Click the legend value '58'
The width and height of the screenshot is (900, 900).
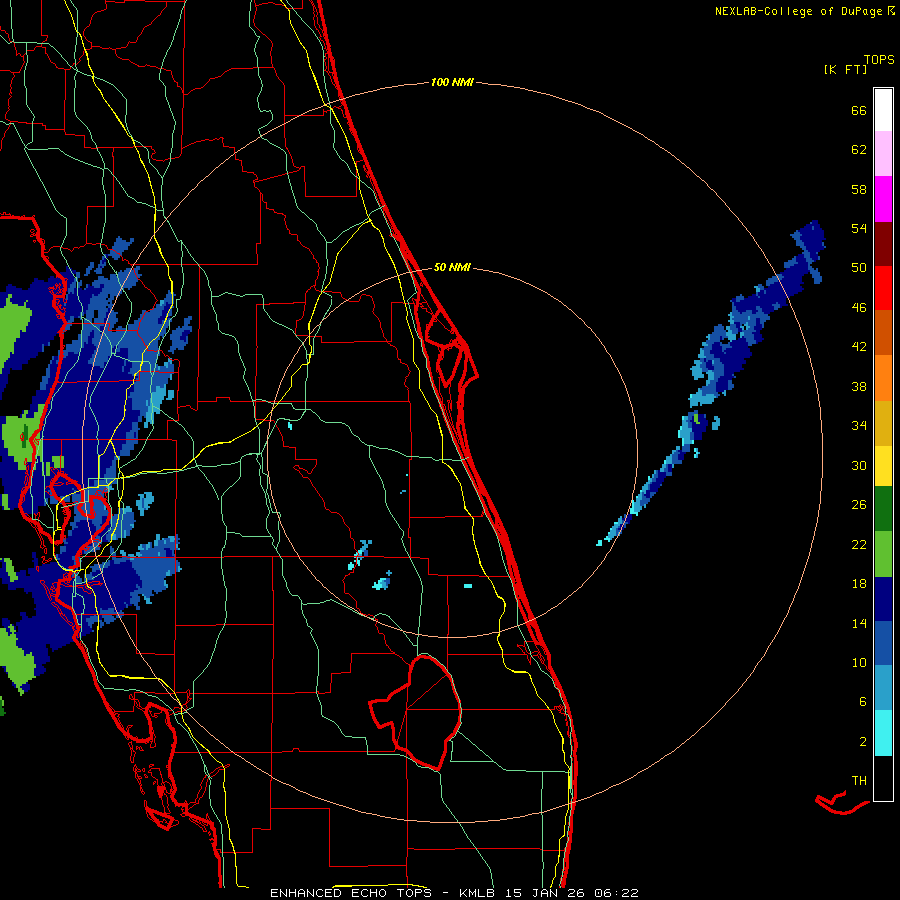click(859, 189)
